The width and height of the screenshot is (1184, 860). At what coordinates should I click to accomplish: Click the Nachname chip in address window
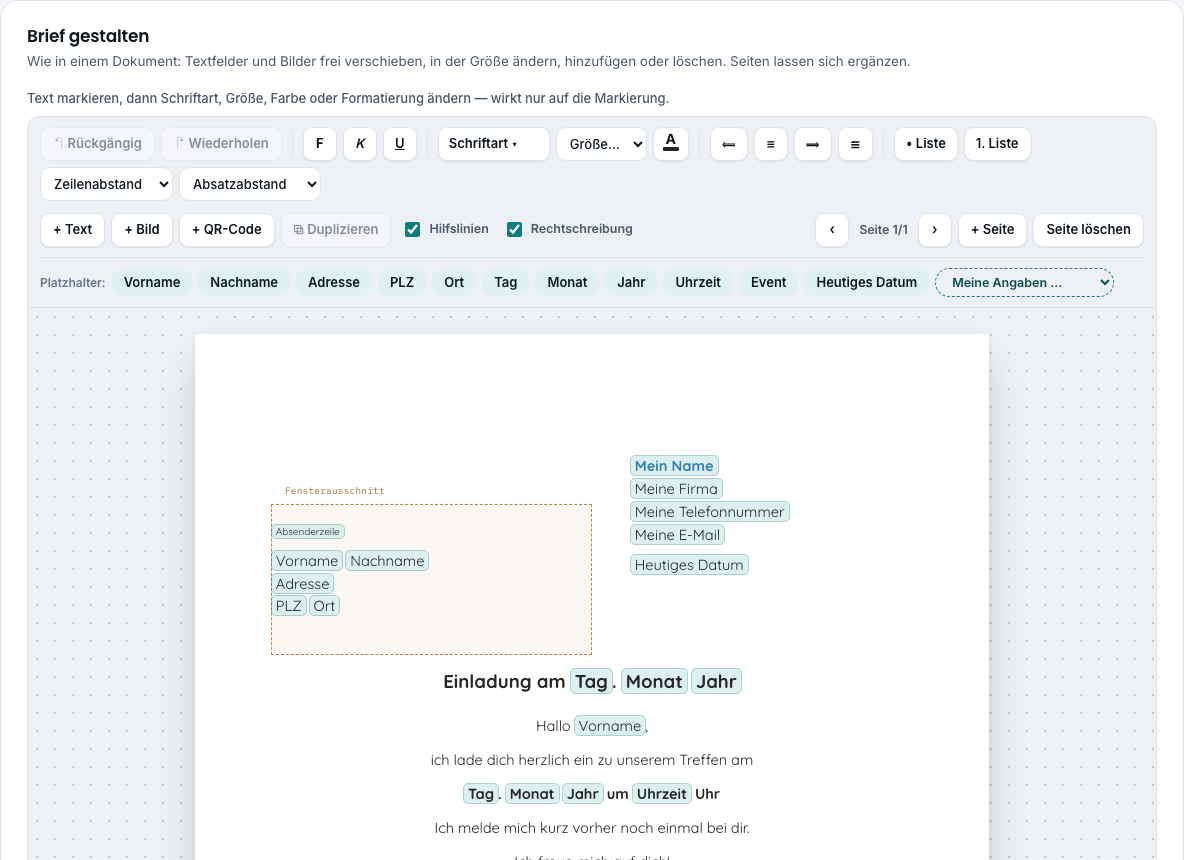tap(387, 561)
